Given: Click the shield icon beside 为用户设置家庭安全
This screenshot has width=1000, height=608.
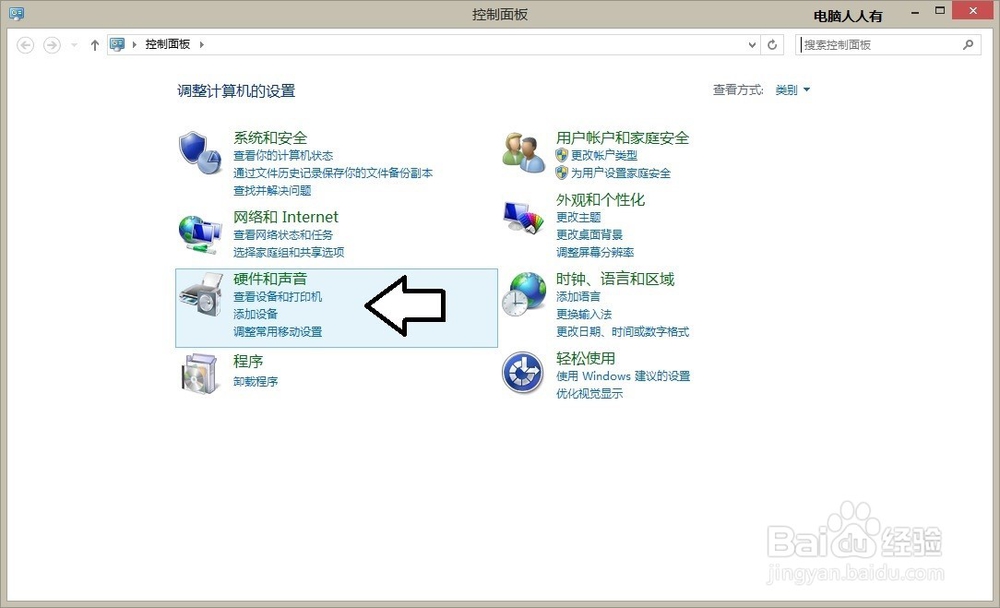Looking at the screenshot, I should pos(561,173).
